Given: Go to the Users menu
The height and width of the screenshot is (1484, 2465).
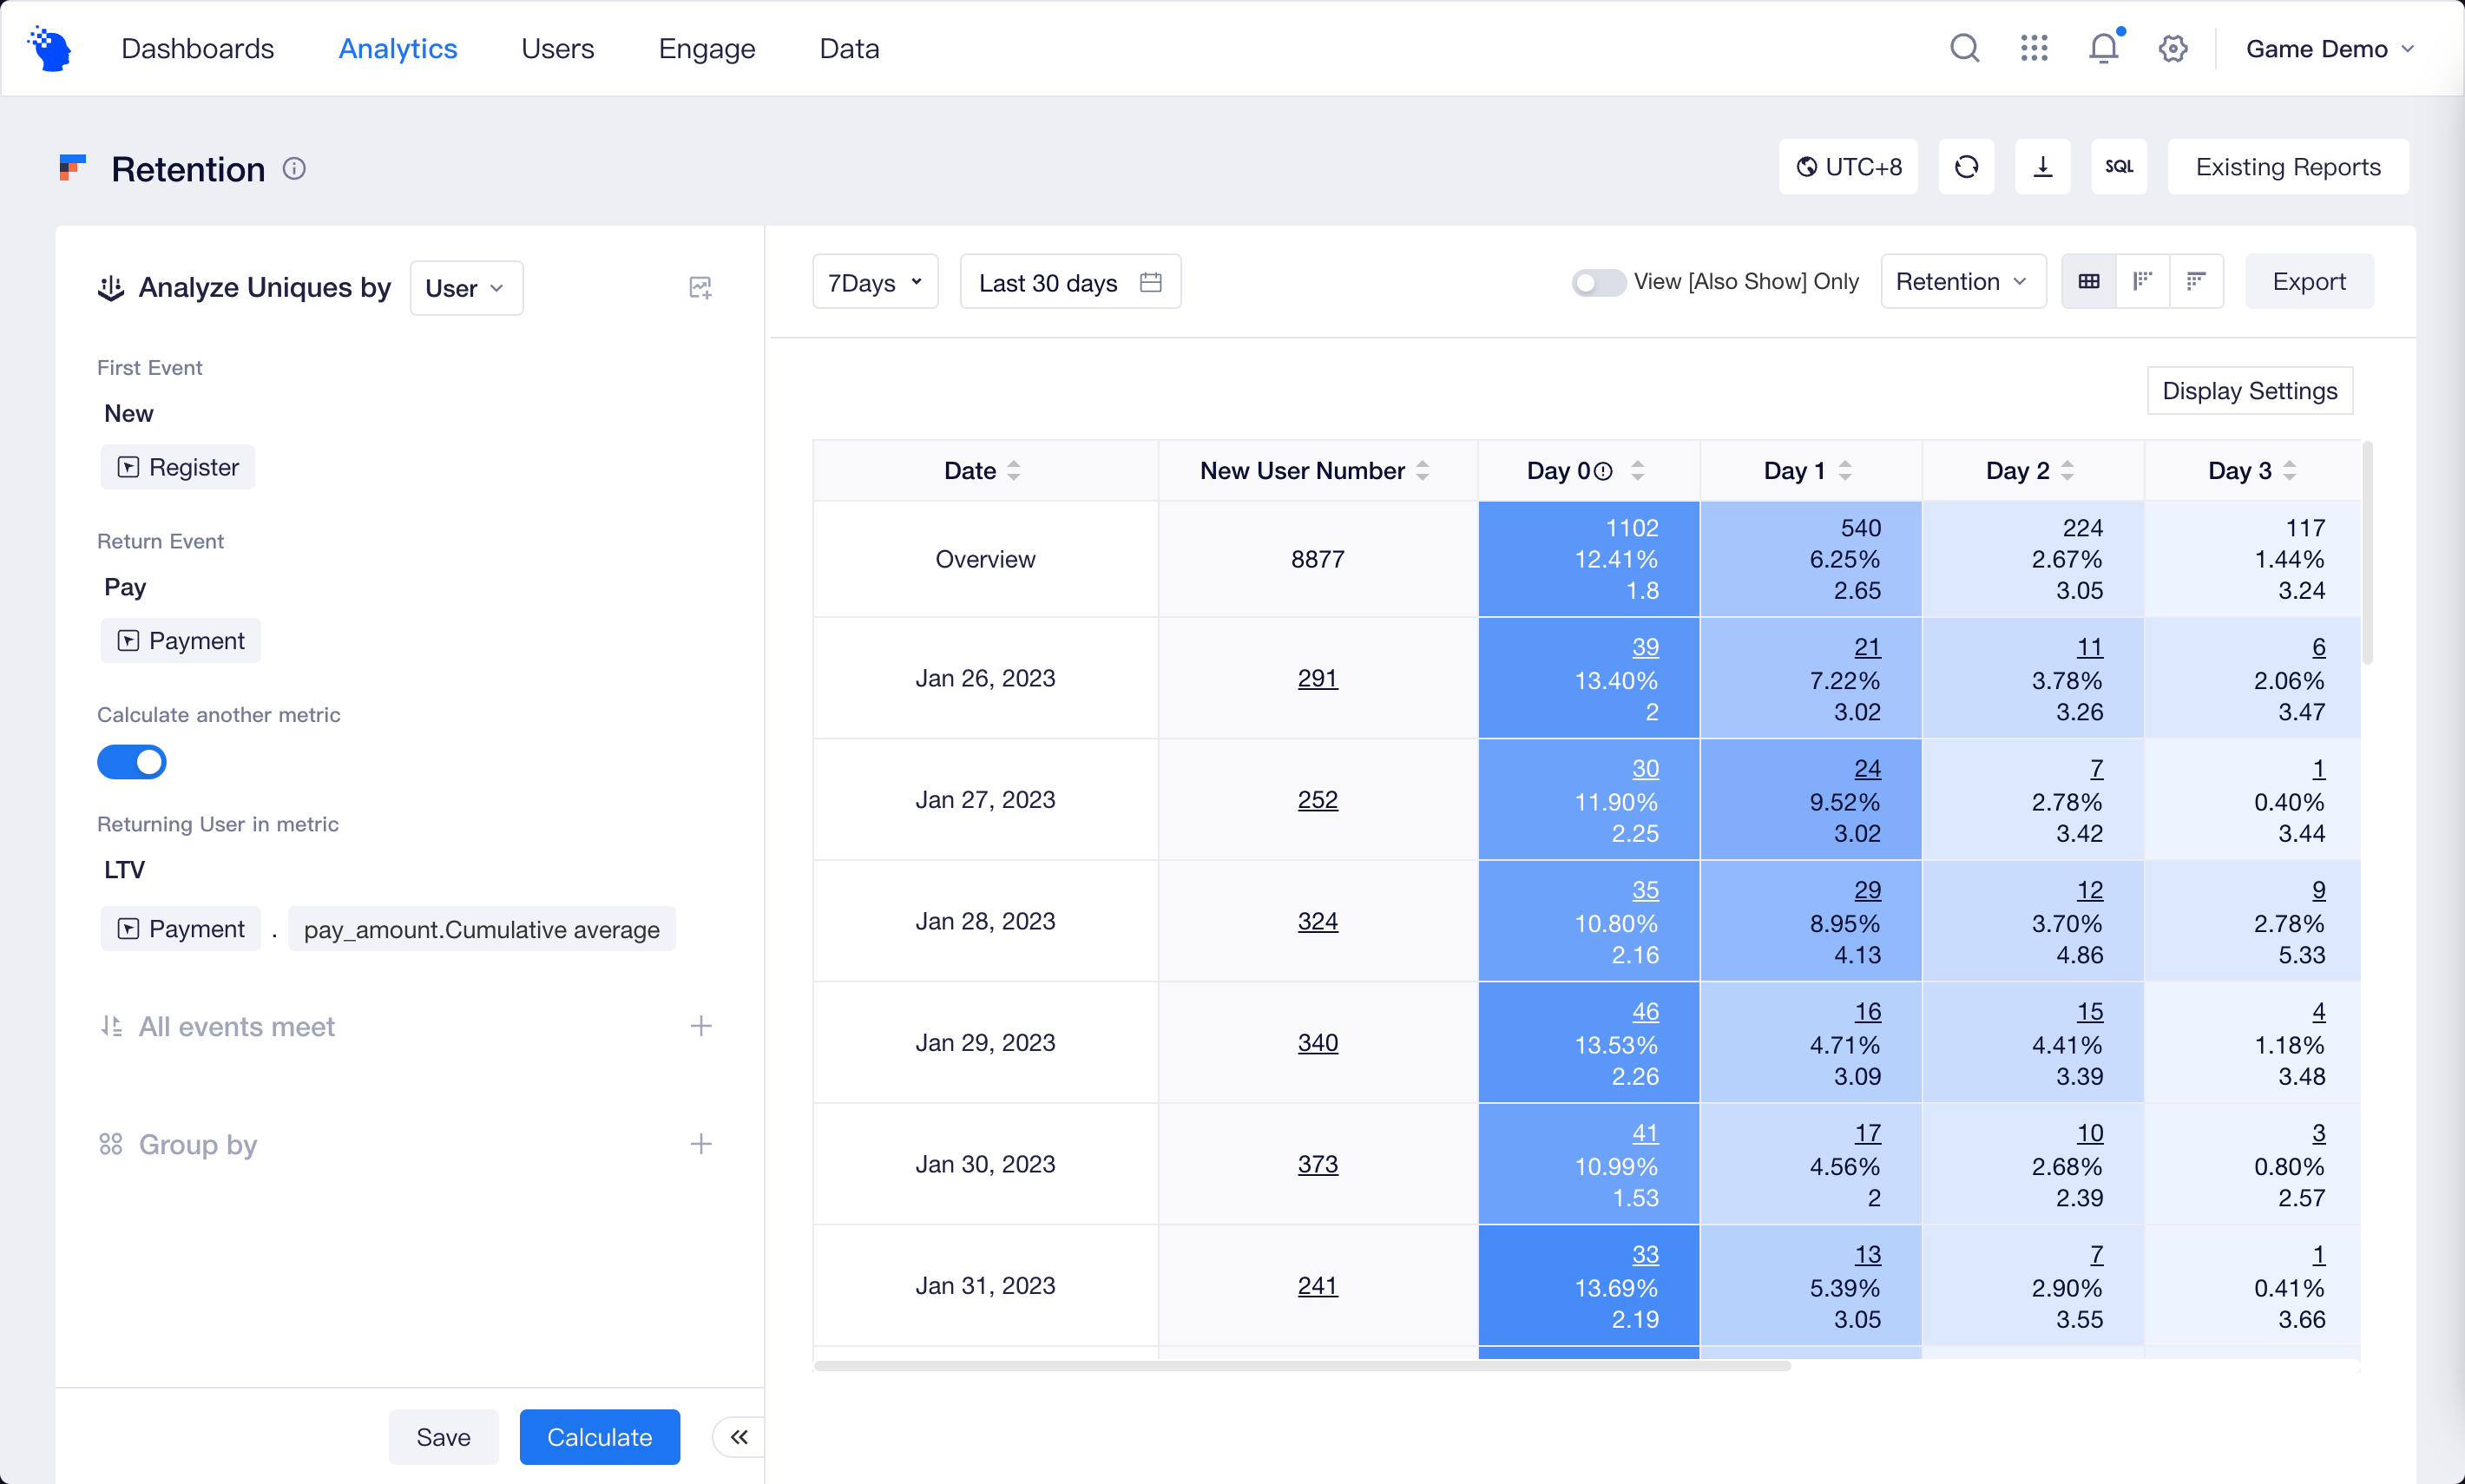Looking at the screenshot, I should tap(558, 48).
